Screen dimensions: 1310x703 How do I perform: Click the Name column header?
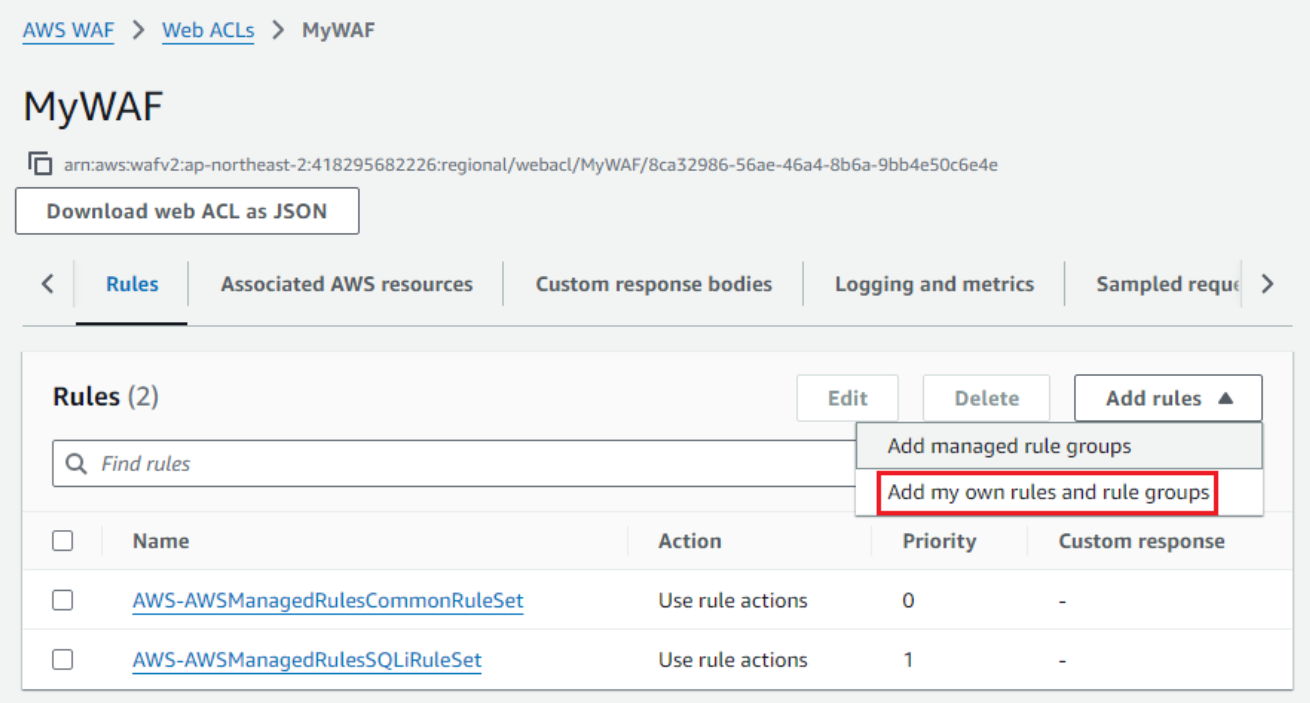pos(161,541)
